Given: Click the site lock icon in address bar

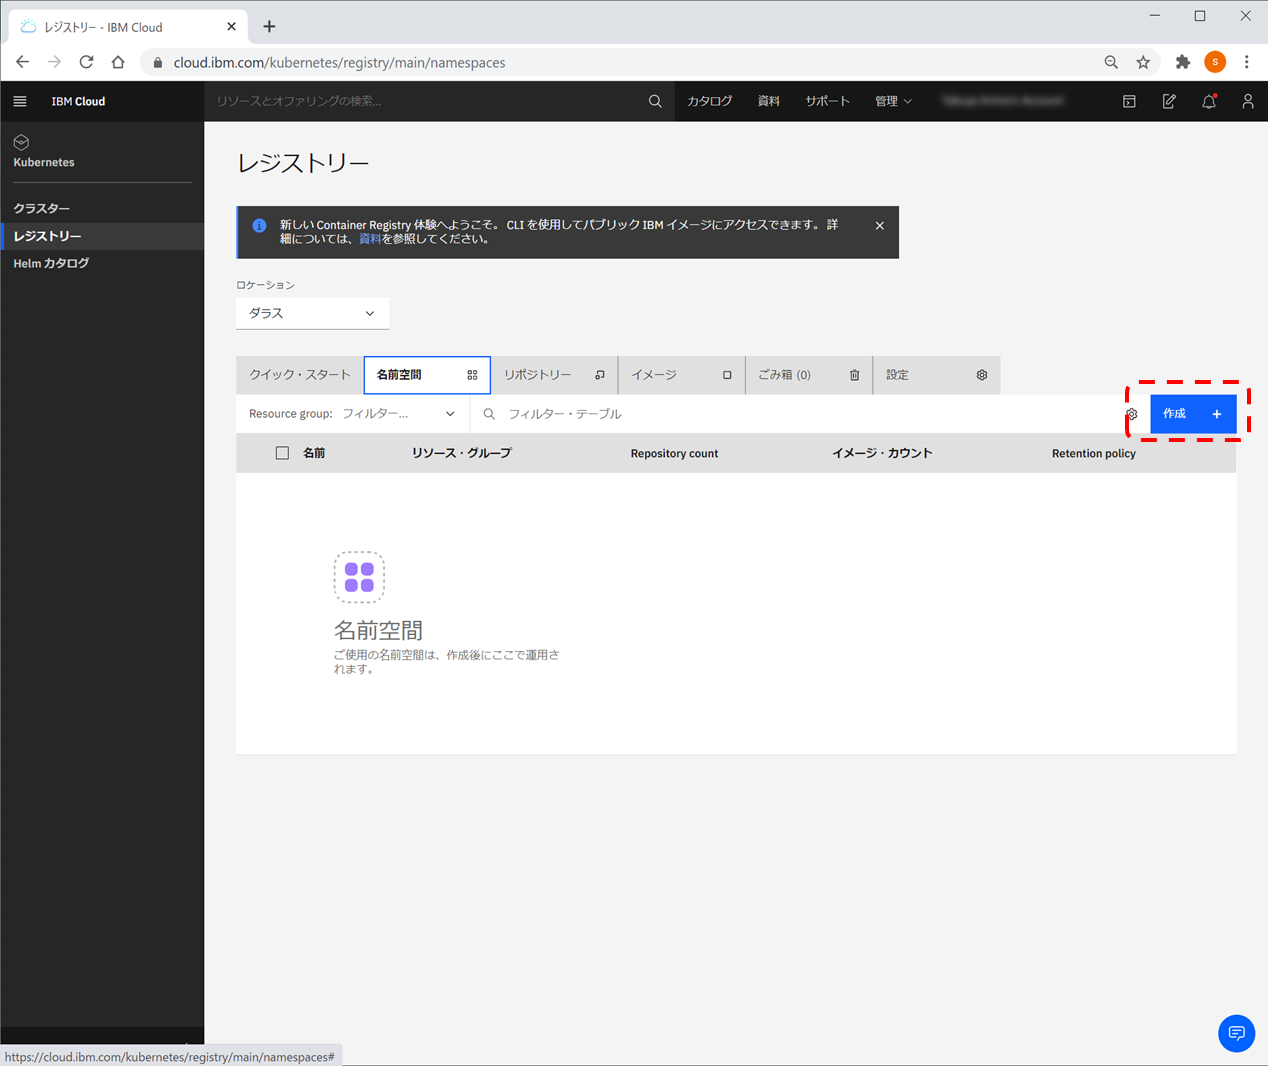Looking at the screenshot, I should click(x=157, y=62).
